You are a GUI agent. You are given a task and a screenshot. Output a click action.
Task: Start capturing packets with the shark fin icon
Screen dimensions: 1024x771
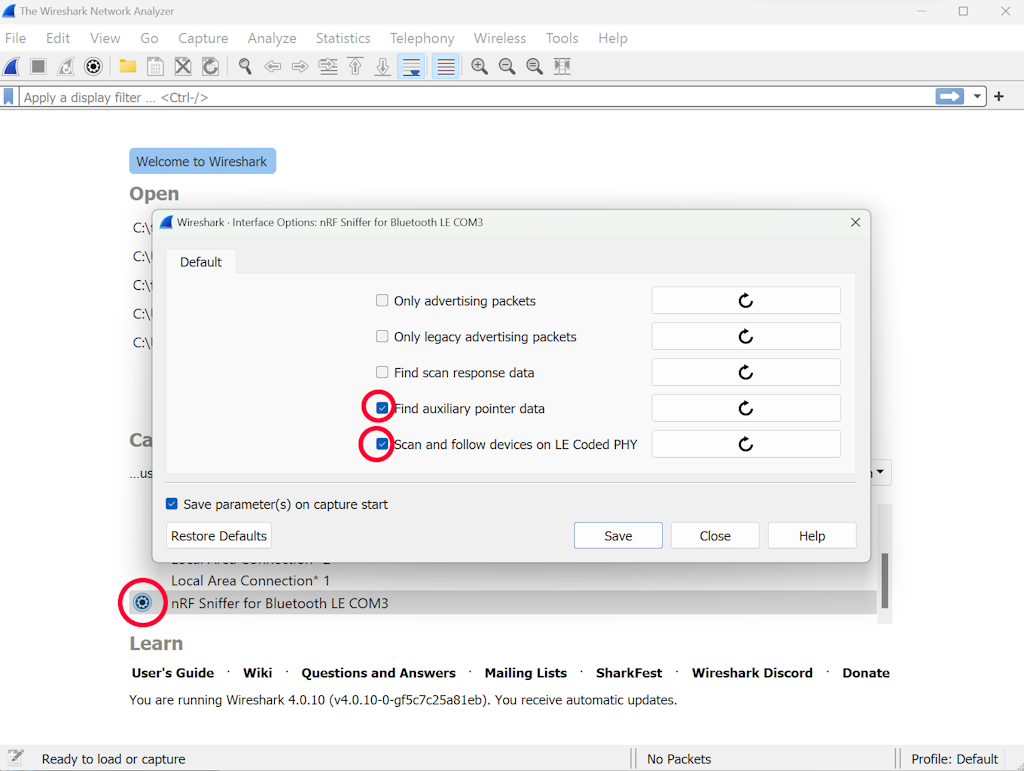coord(12,66)
